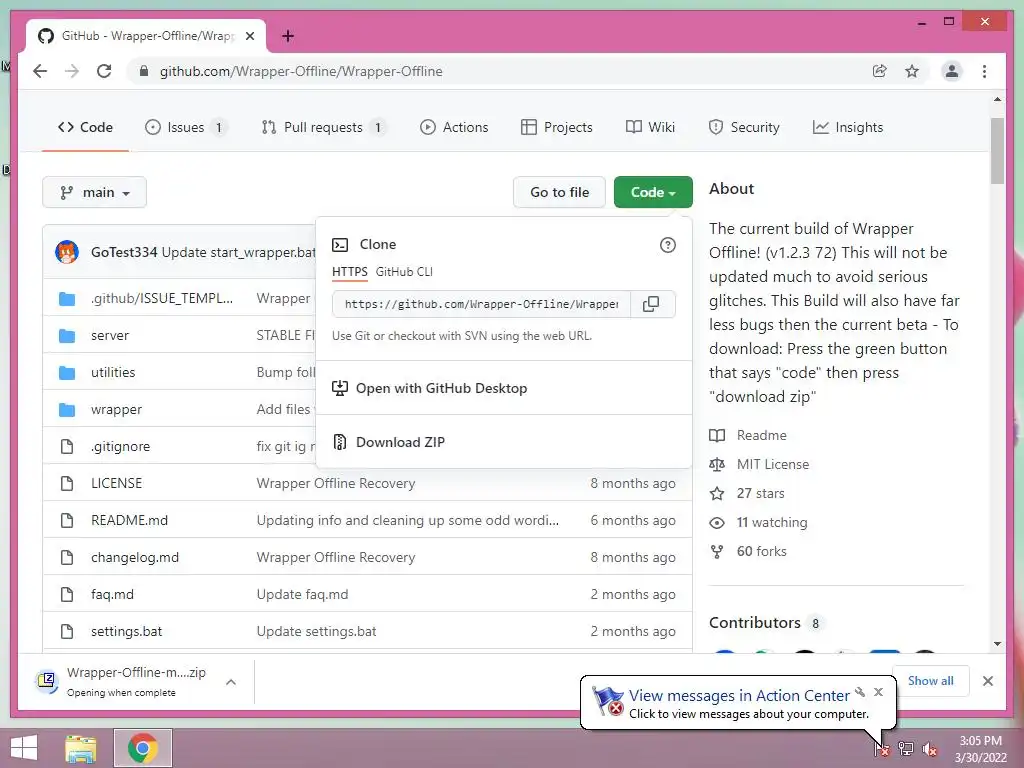The image size is (1024, 768).
Task: View site info via the padlock icon
Action: 144,71
